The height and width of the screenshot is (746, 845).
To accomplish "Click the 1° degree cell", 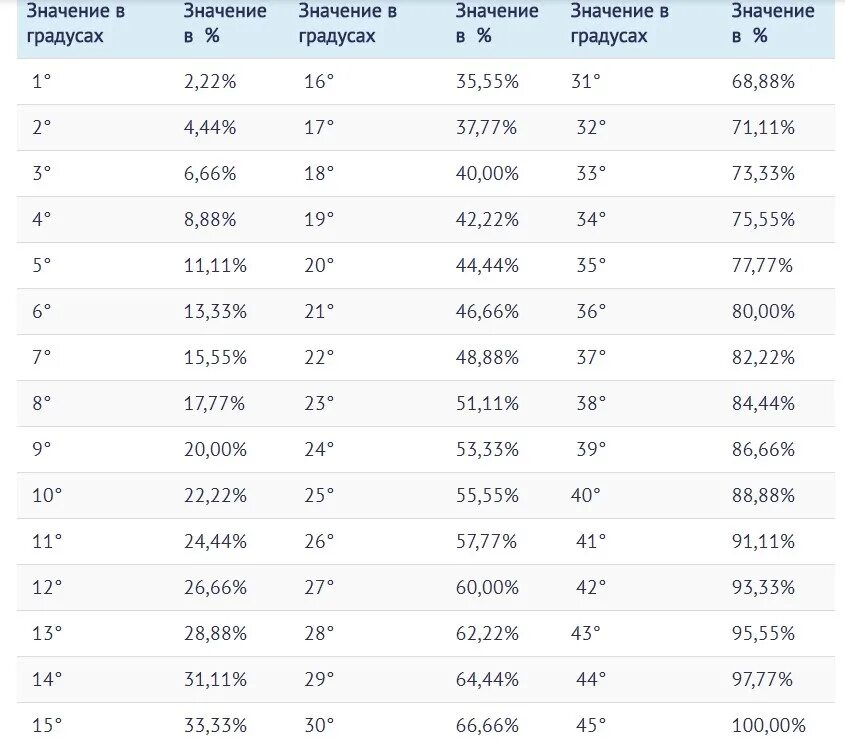I will point(41,82).
